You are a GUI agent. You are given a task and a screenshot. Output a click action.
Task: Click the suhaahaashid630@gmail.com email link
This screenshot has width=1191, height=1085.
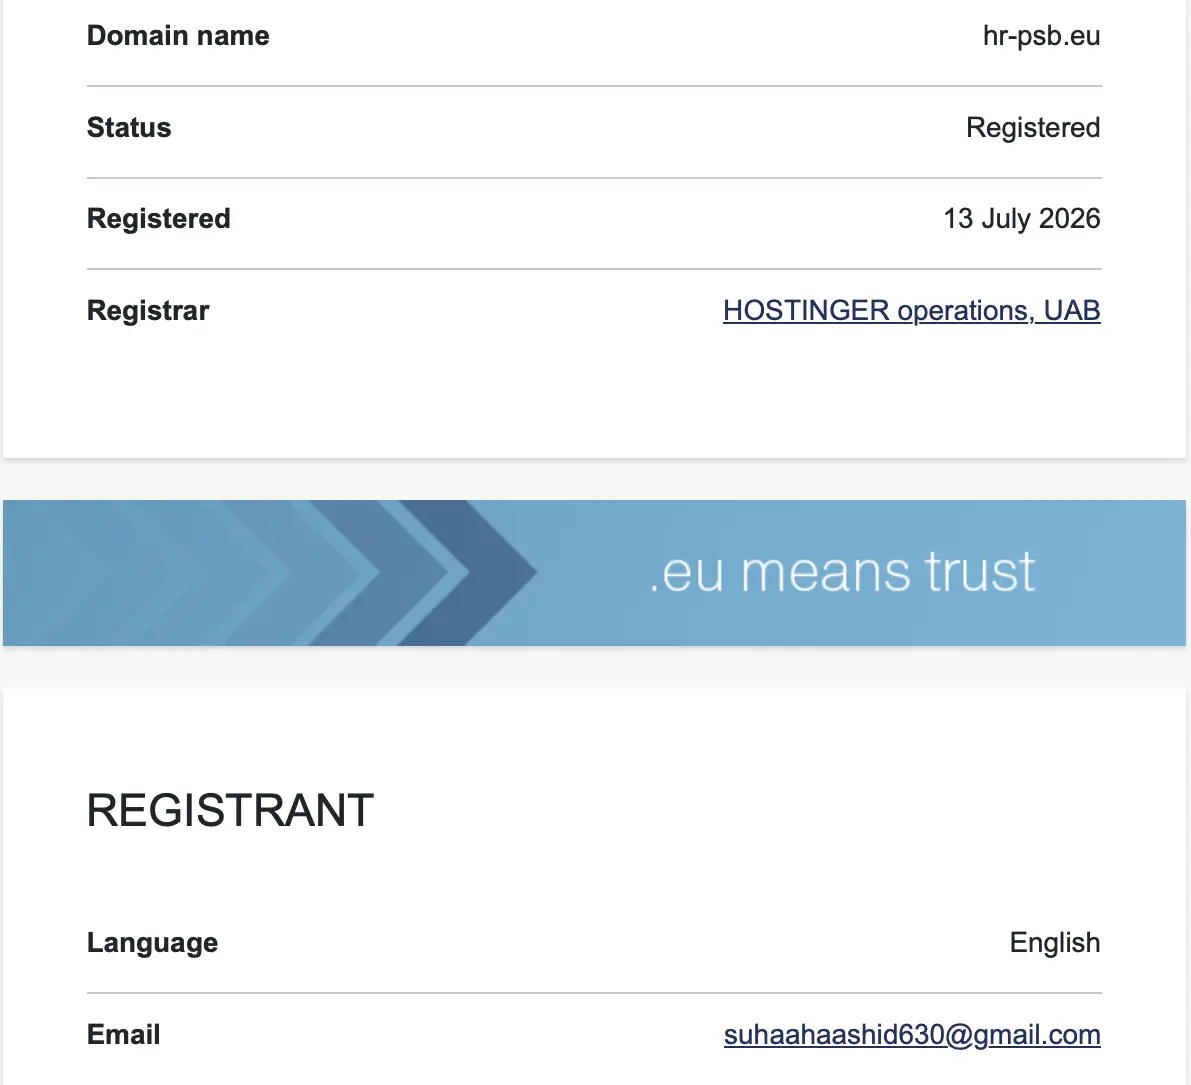(911, 1035)
